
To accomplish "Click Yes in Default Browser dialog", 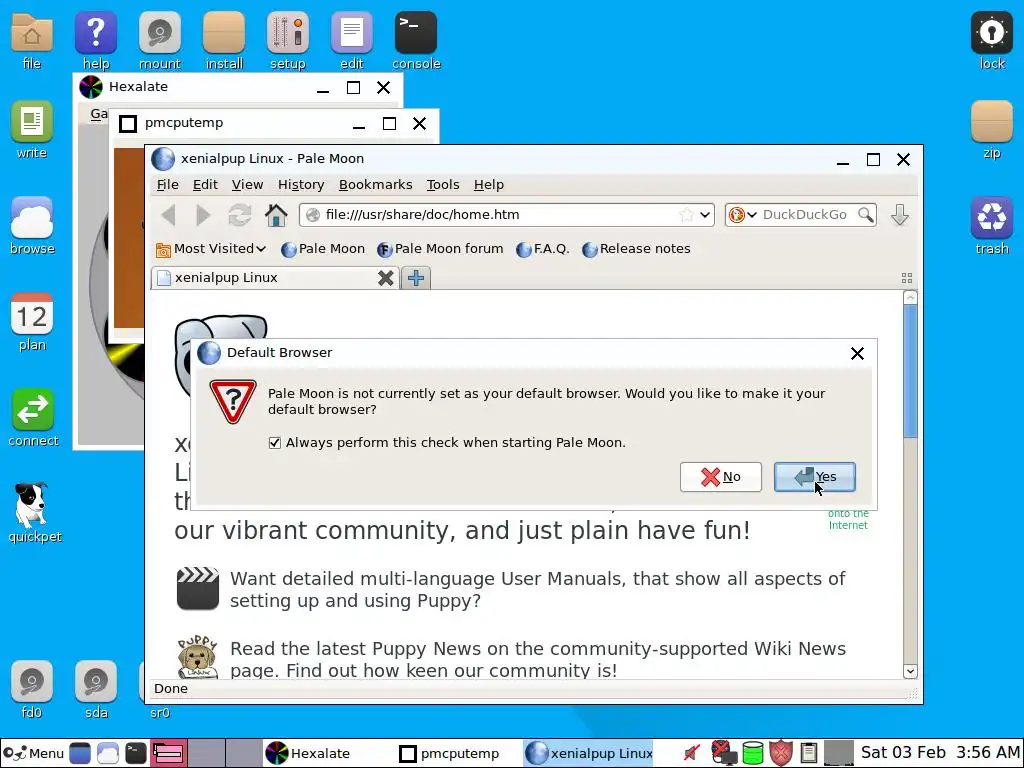I will [x=814, y=477].
